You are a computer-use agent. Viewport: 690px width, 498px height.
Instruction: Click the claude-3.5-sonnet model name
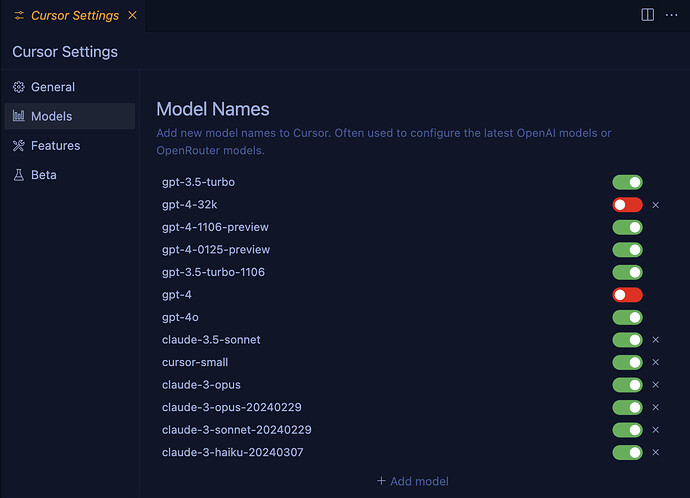click(211, 340)
